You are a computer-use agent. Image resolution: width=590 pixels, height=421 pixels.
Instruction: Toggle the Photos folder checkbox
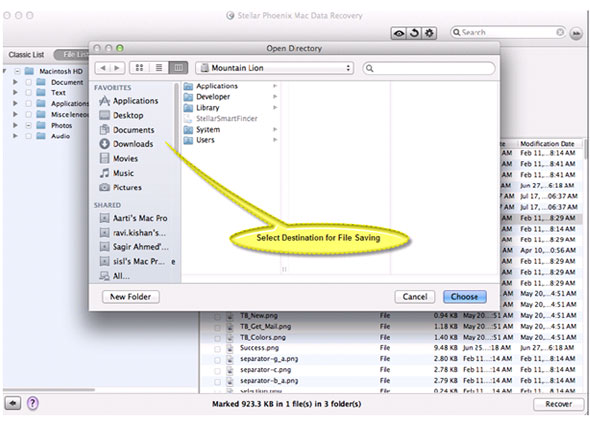(x=29, y=125)
